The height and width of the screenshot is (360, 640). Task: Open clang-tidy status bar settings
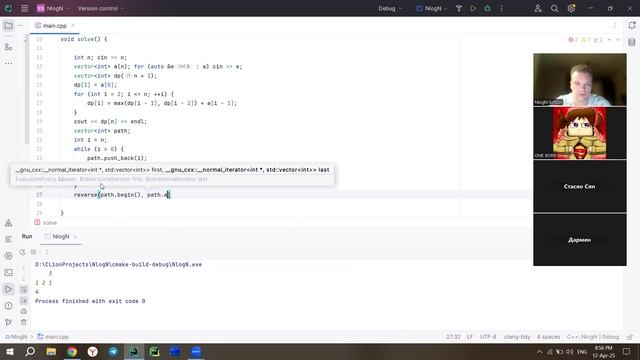[x=517, y=337]
